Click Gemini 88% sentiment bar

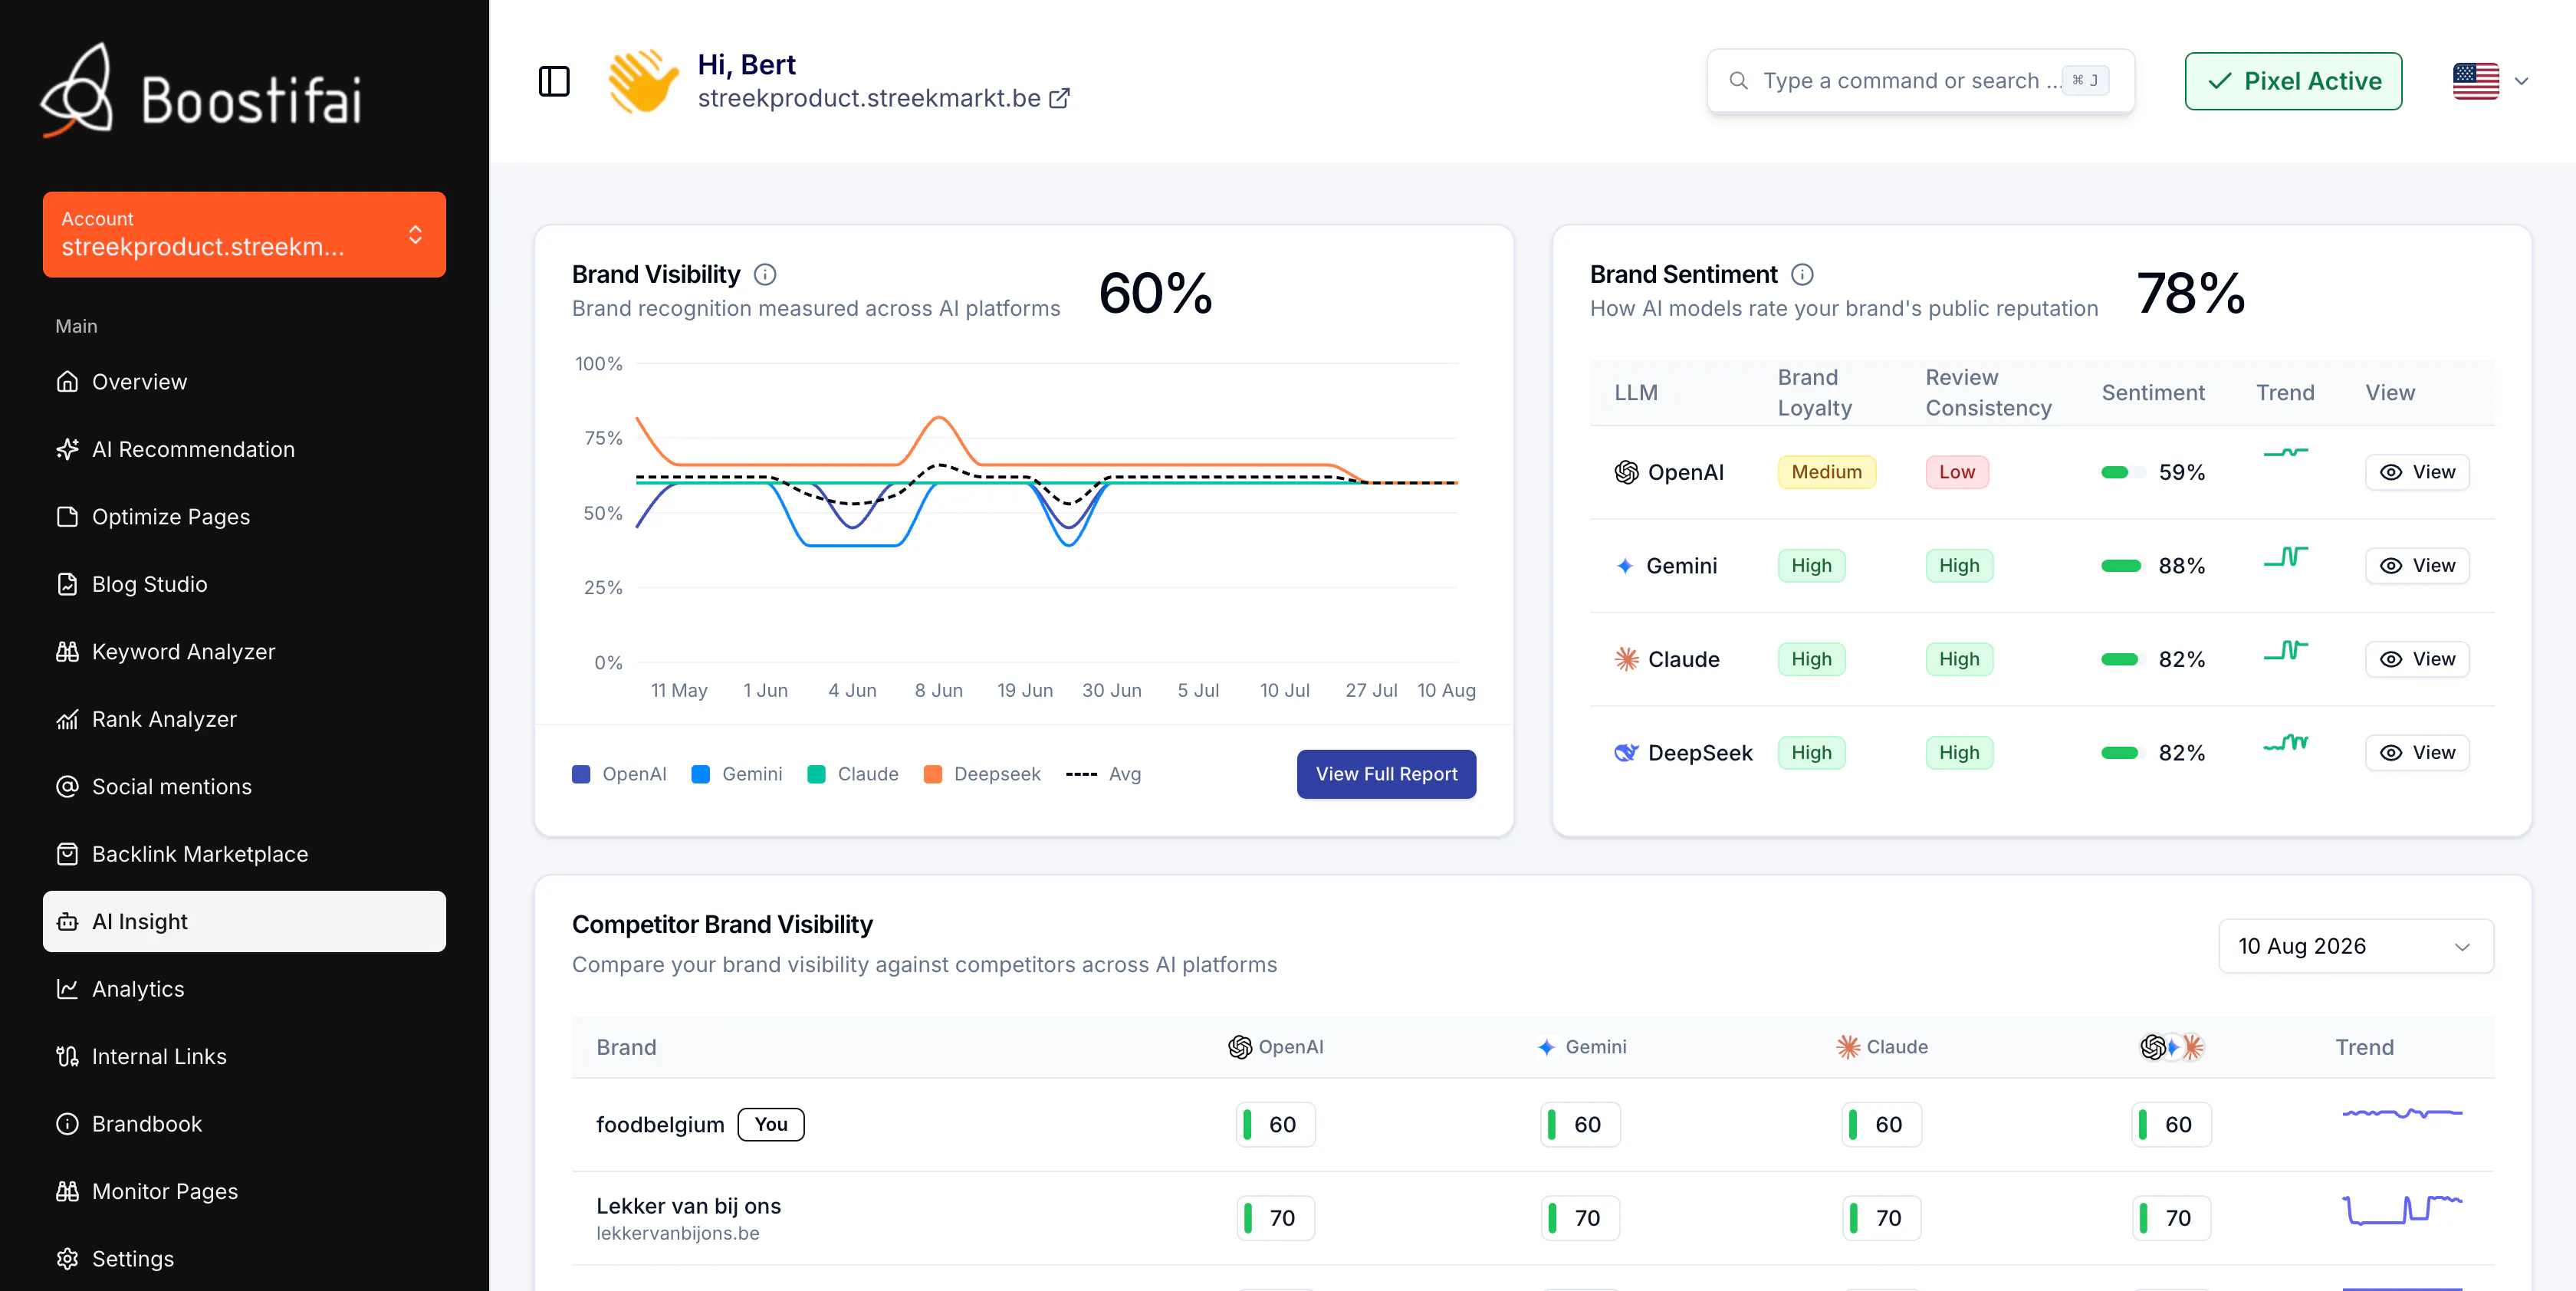coord(2123,566)
